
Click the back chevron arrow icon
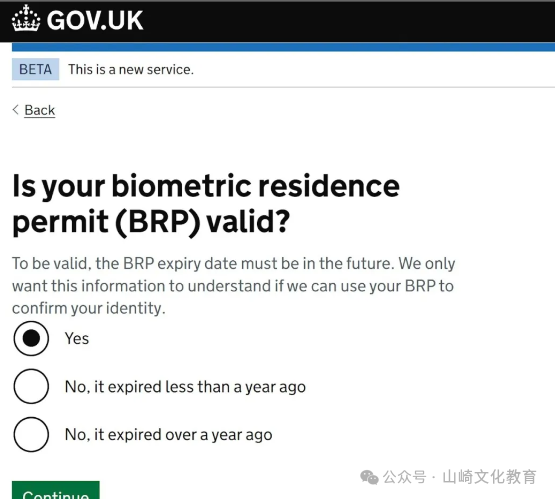16,110
